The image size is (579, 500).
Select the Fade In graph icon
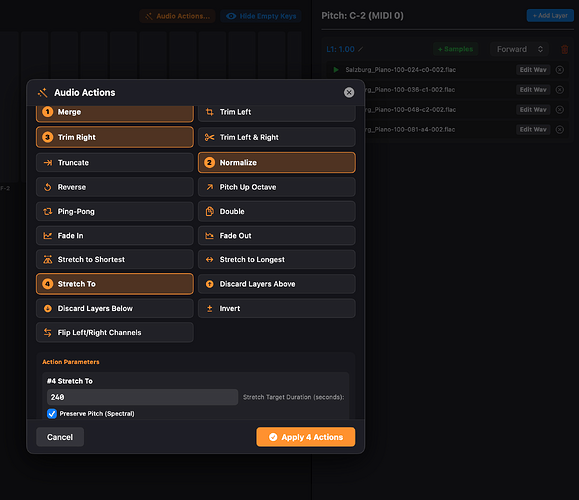click(48, 236)
